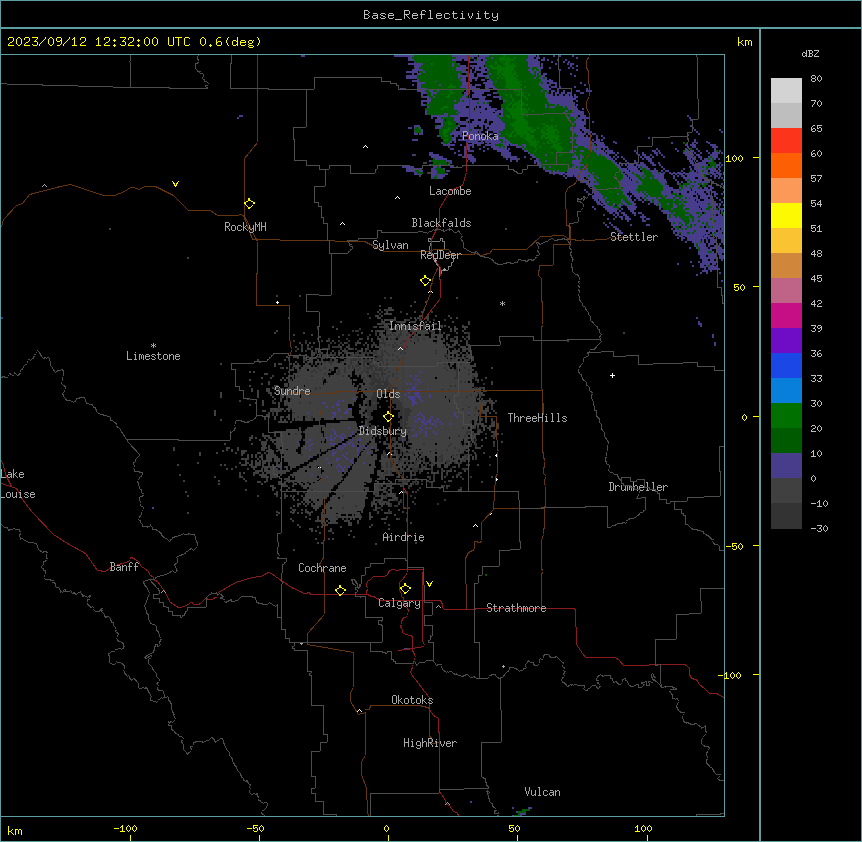Image resolution: width=862 pixels, height=842 pixels.
Task: Click the dBZ legend heading
Action: pos(810,53)
